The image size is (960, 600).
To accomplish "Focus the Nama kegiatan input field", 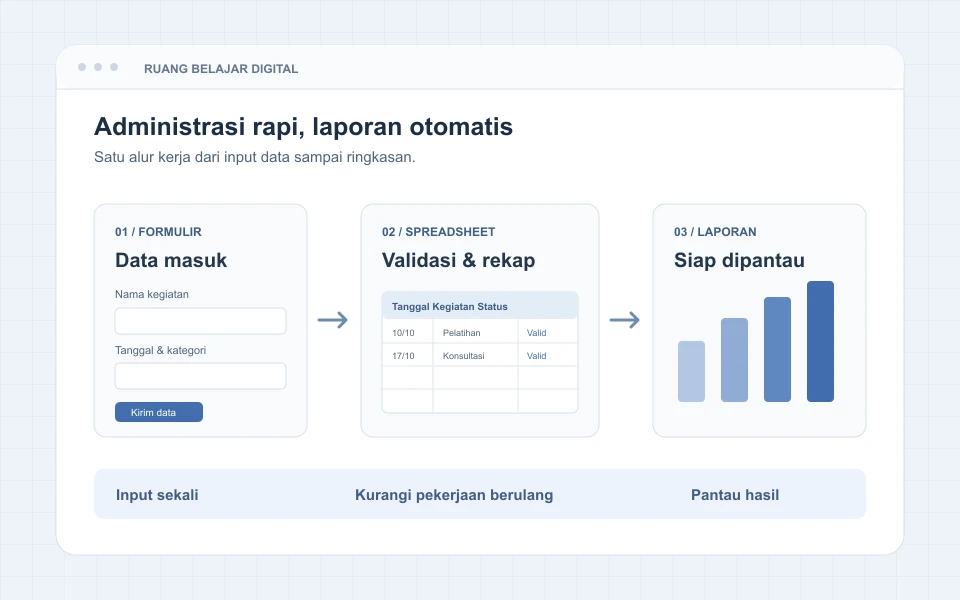I will pos(200,321).
